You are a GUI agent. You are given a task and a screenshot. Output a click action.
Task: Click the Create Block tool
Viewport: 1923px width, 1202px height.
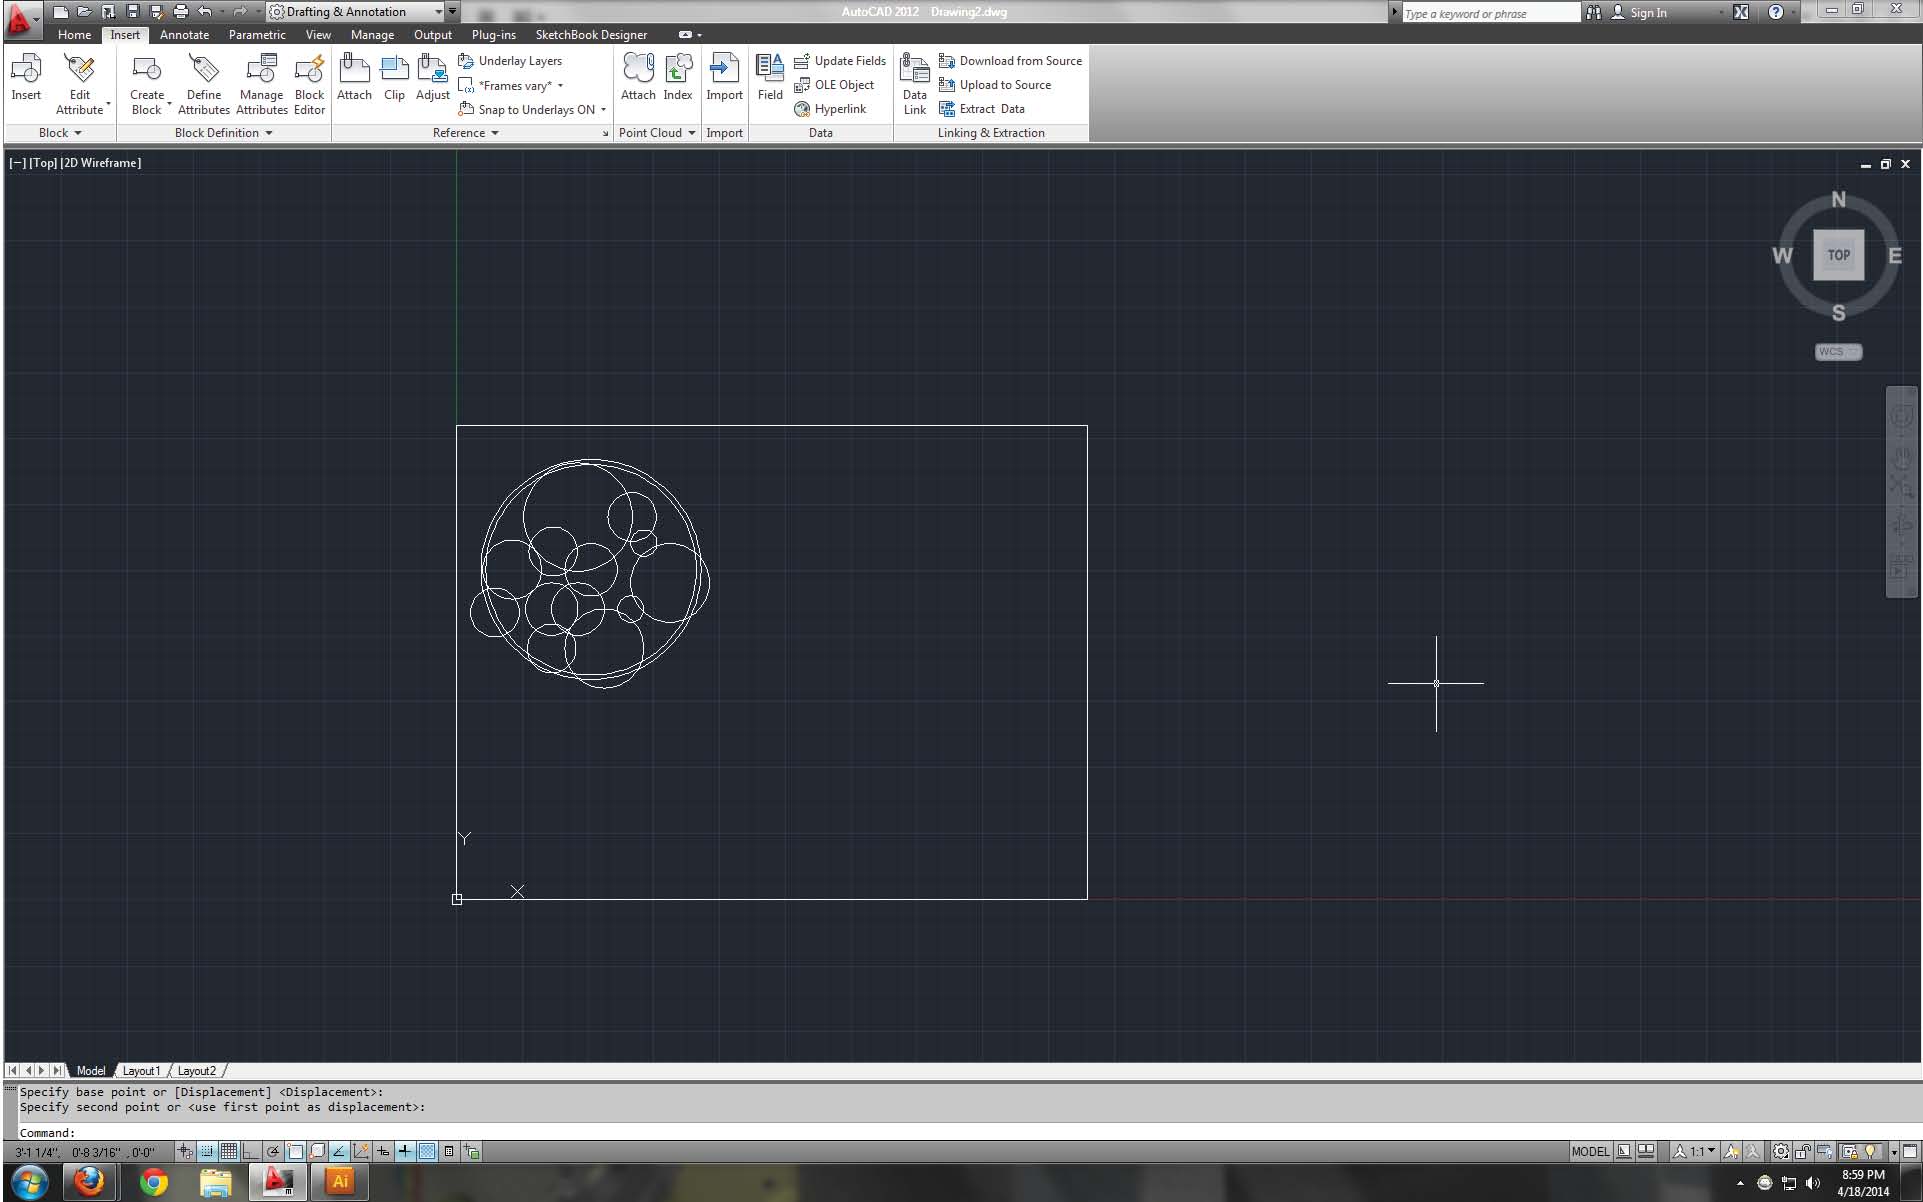pyautogui.click(x=147, y=84)
